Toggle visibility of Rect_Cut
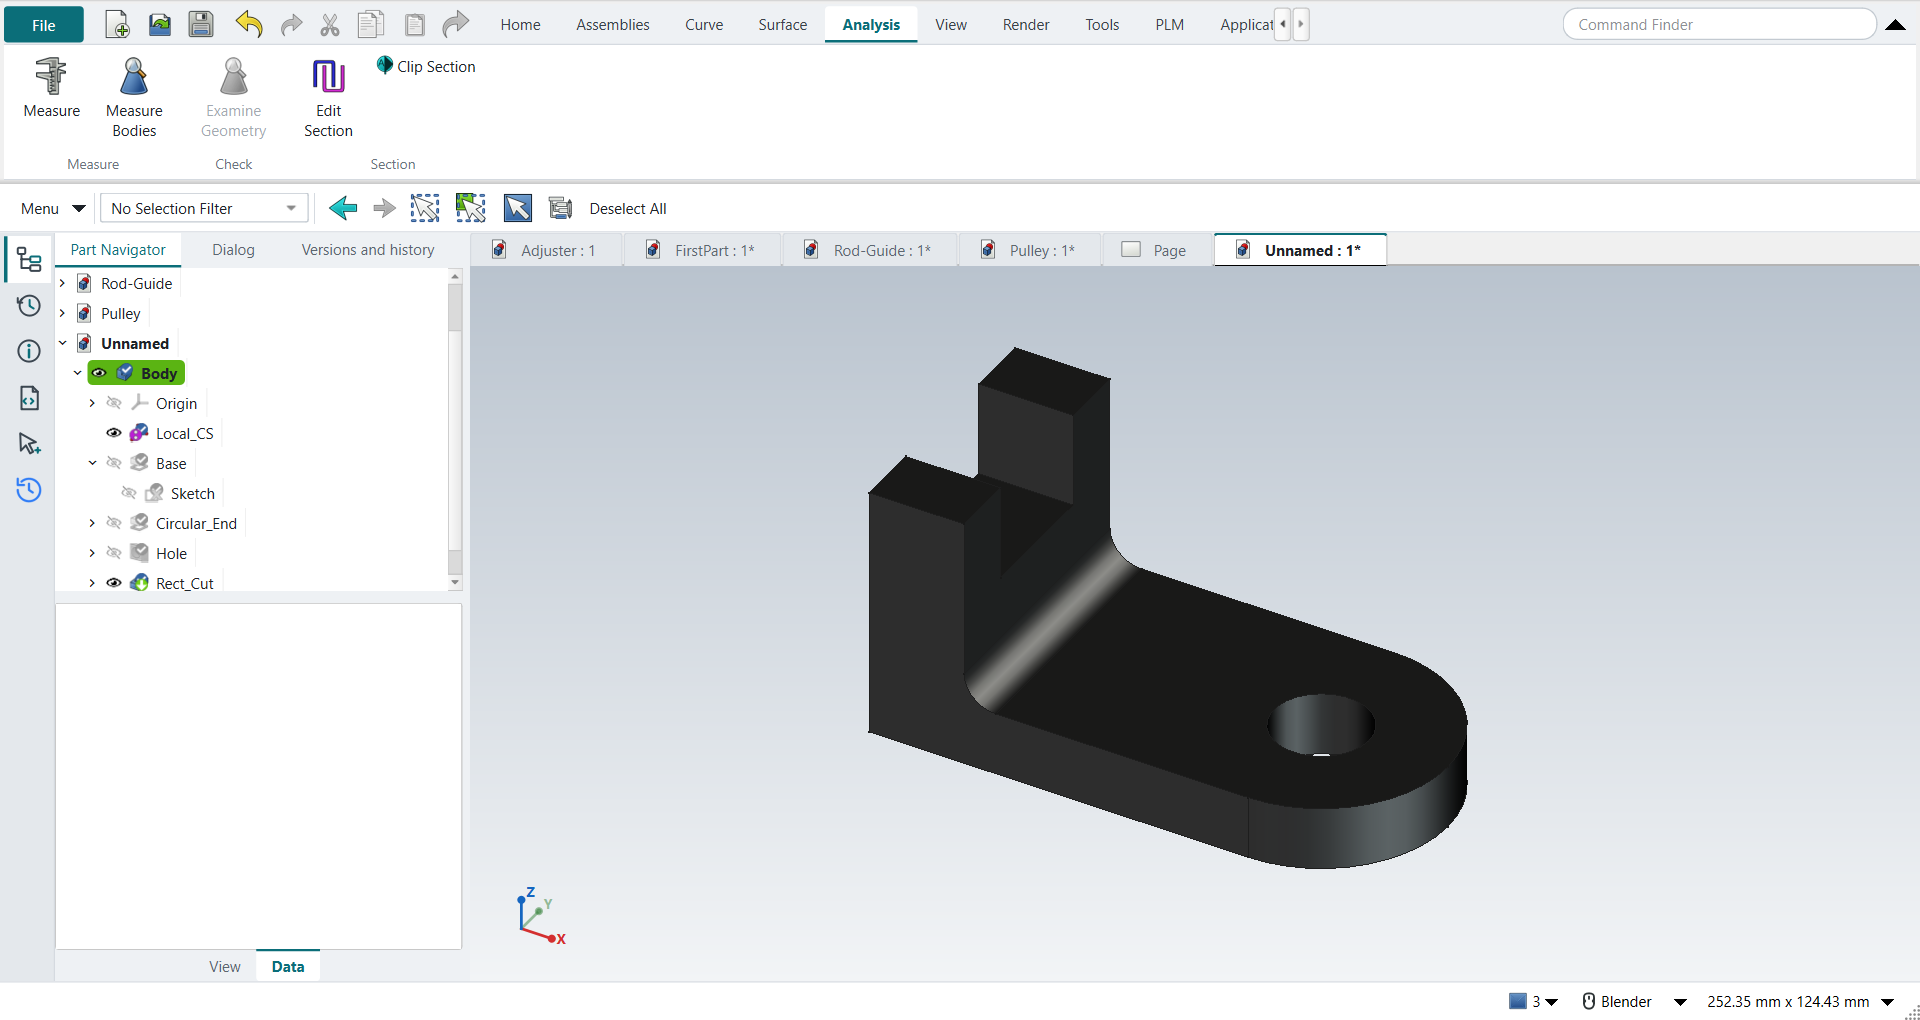The height and width of the screenshot is (1020, 1920). [114, 583]
